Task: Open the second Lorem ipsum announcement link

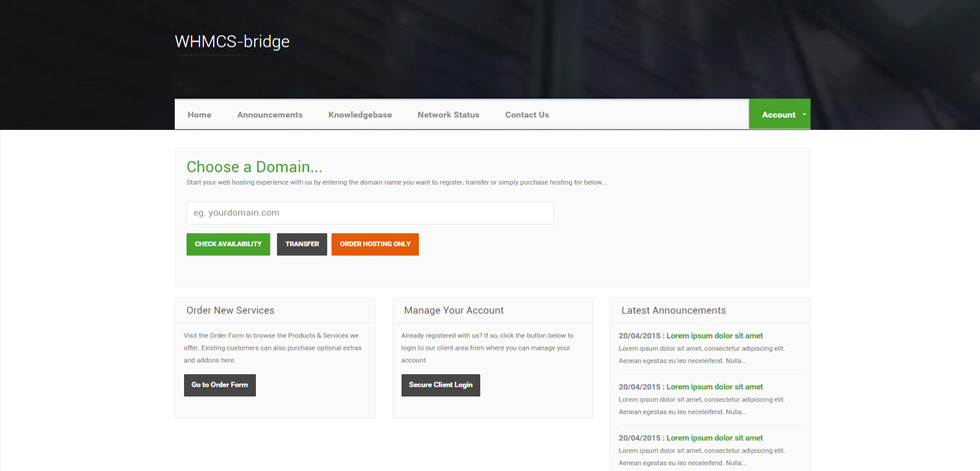Action: 714,387
